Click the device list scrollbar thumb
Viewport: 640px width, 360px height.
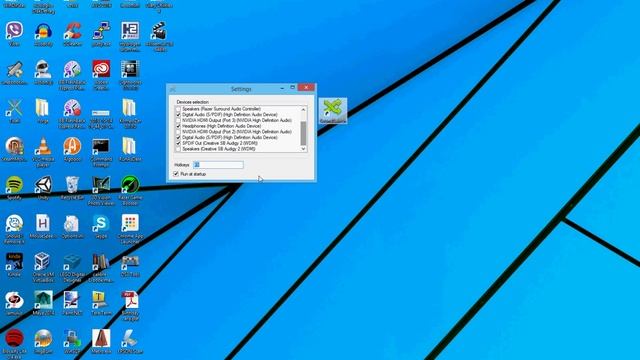[303, 133]
